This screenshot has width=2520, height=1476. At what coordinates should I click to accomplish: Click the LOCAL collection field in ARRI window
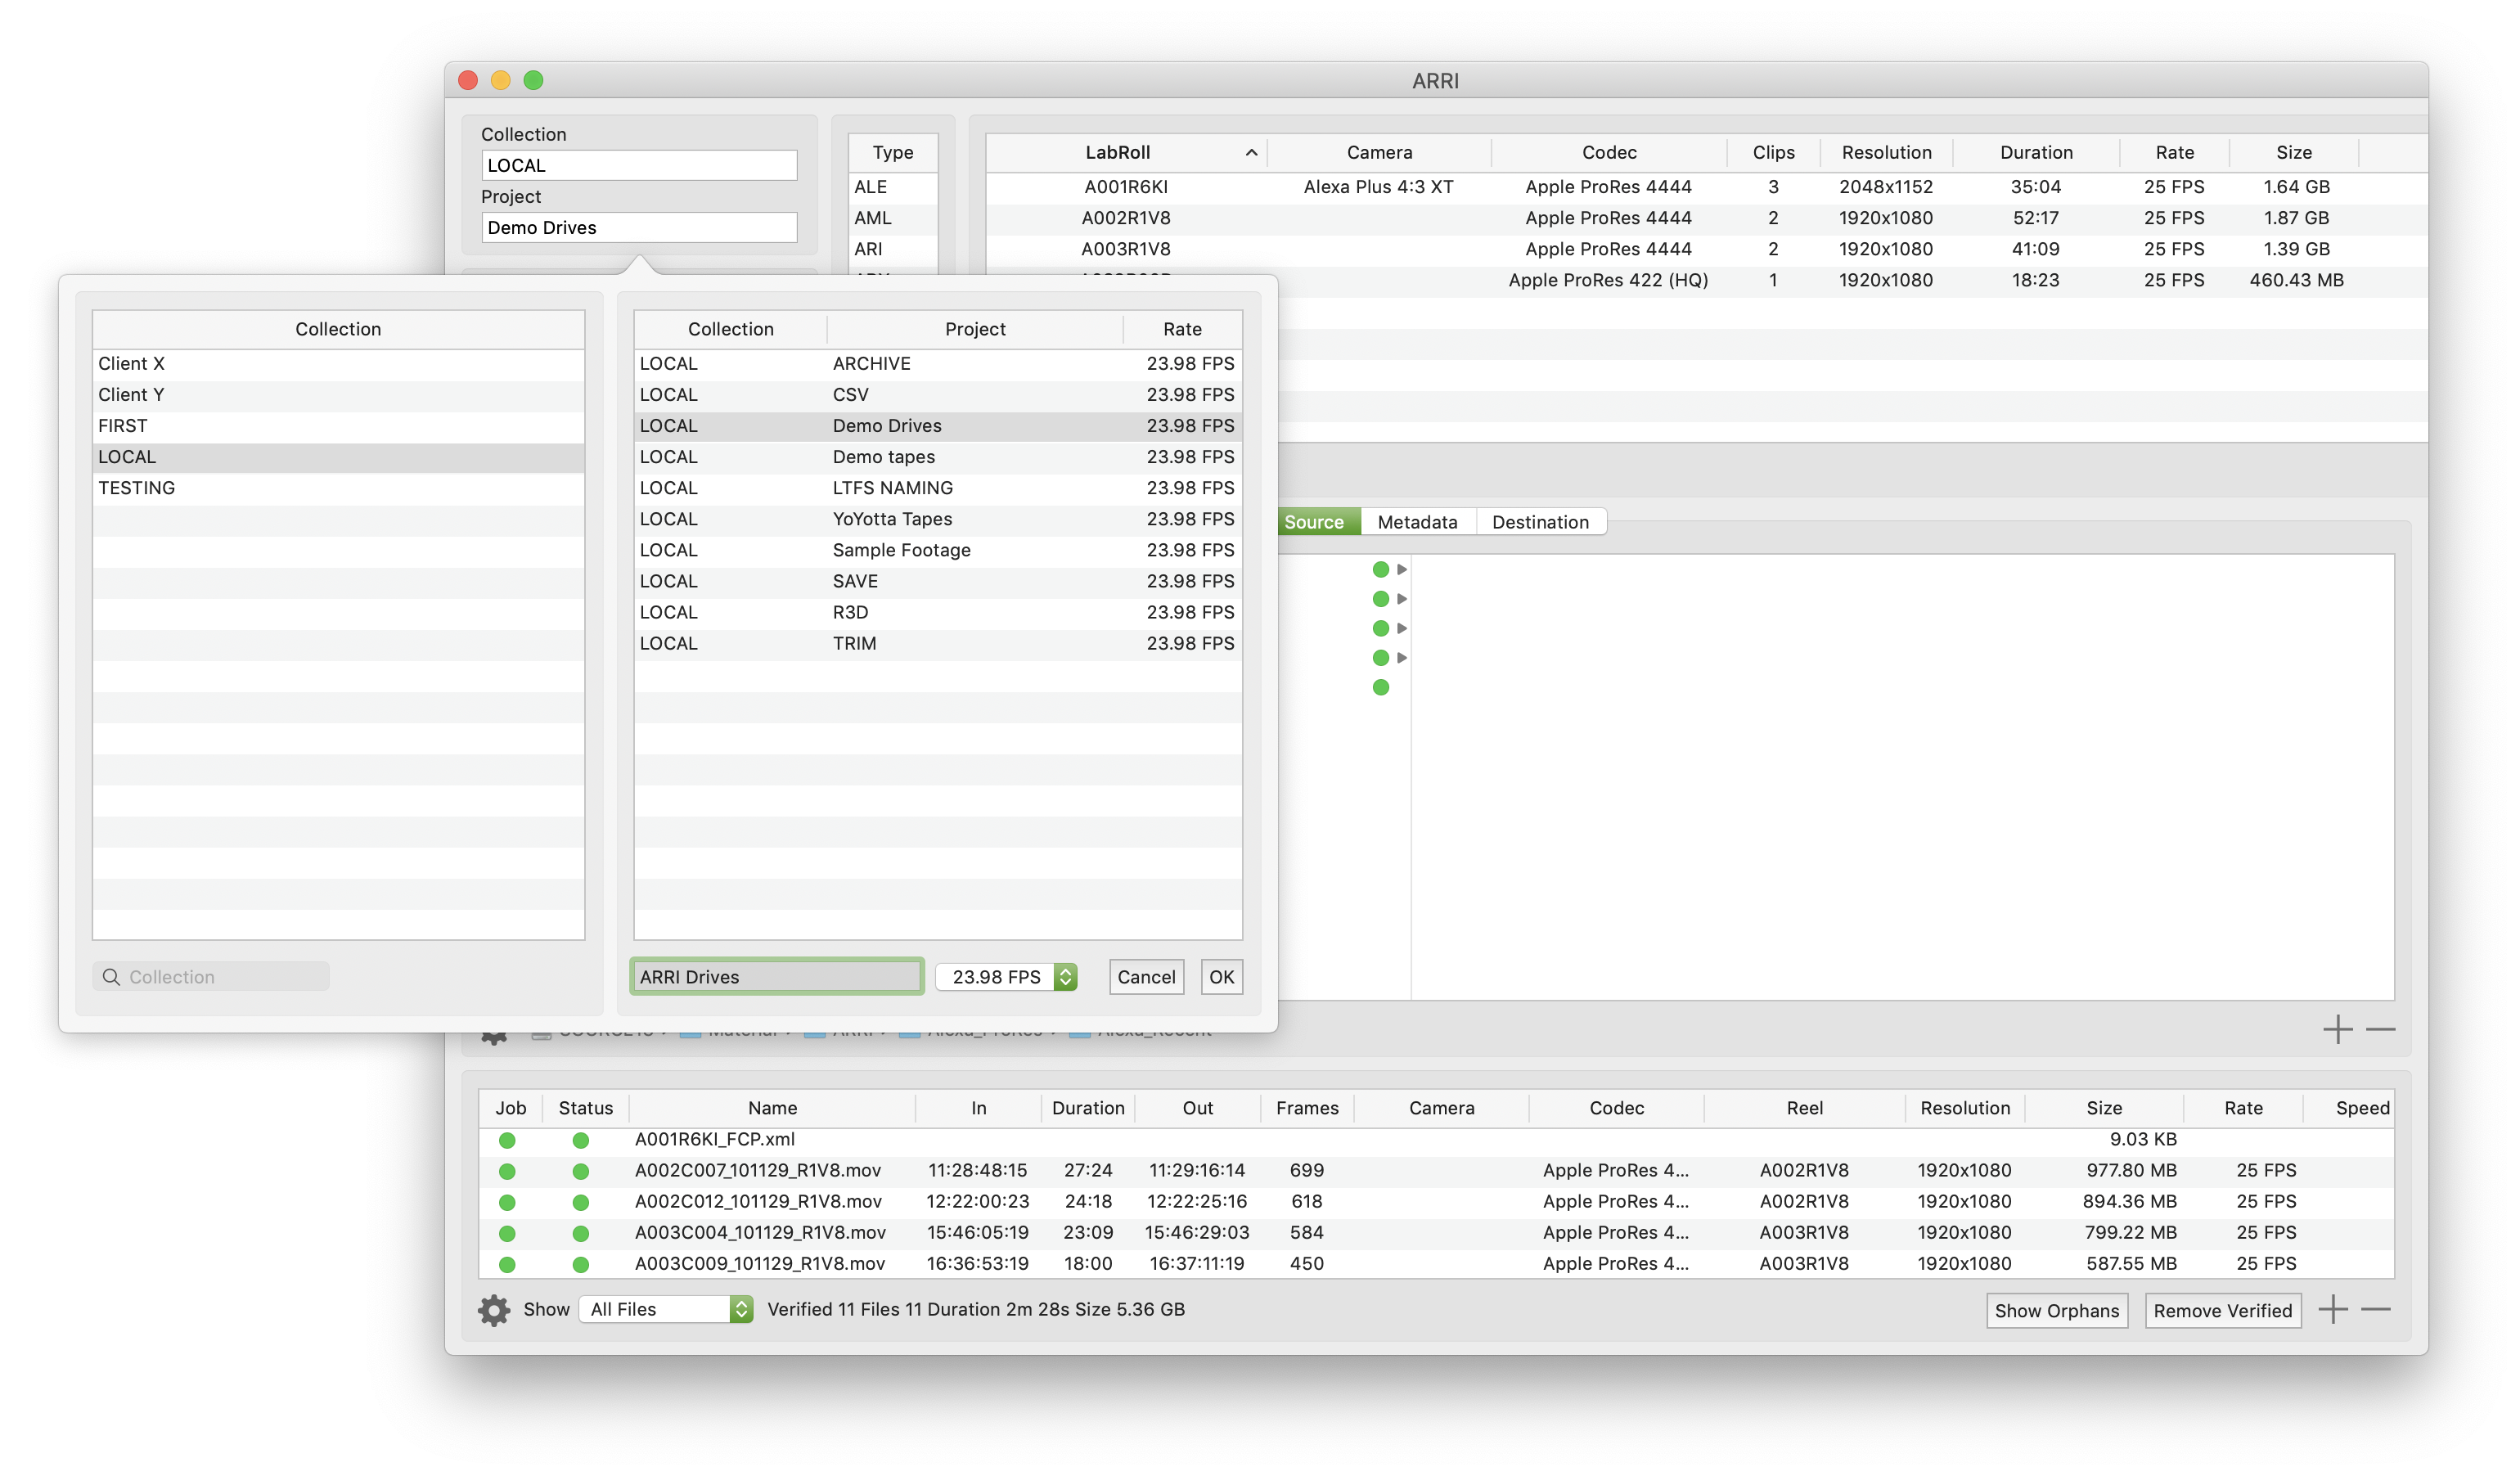click(639, 165)
